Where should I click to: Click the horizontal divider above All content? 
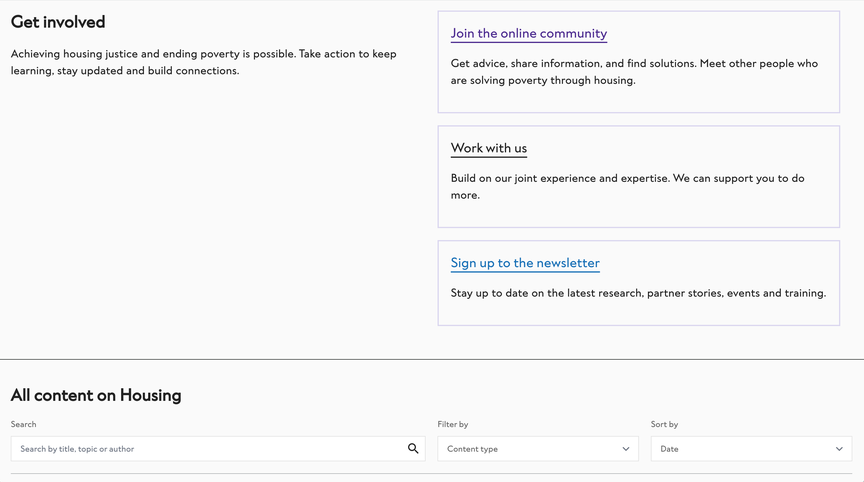point(432,359)
